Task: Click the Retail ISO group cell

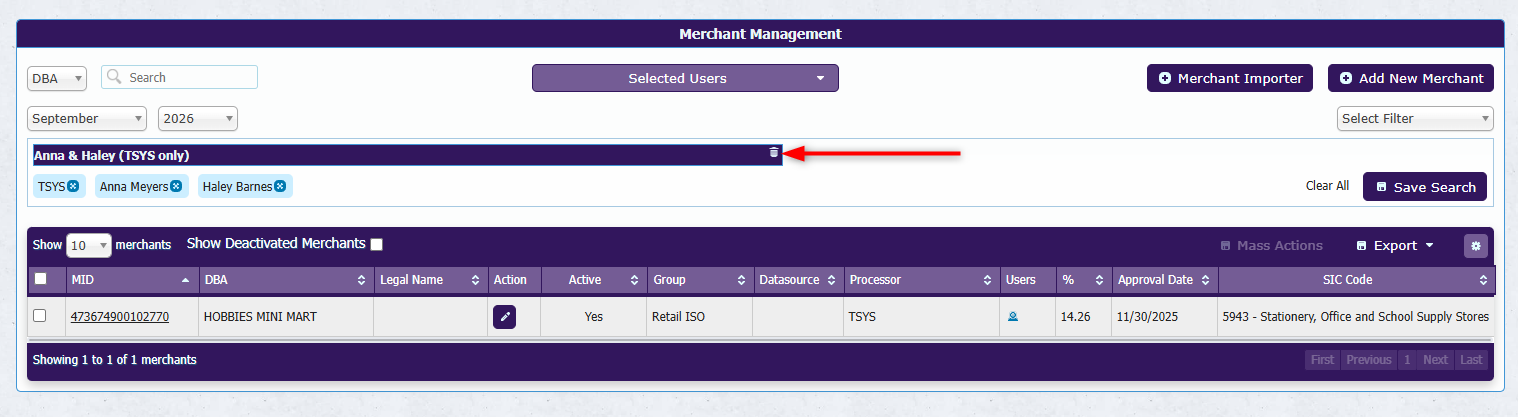Action: coord(699,317)
